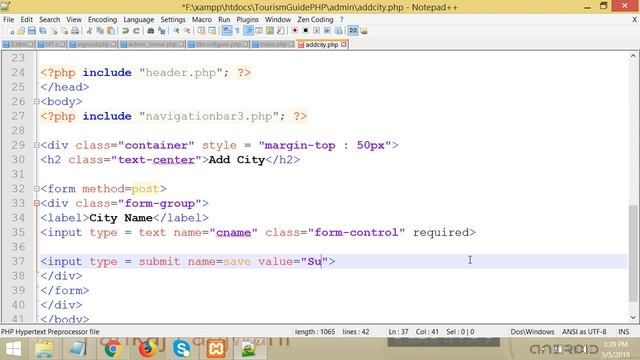The image size is (640, 360).
Task: Close the addcity.php tab with its X
Action: coord(344,44)
